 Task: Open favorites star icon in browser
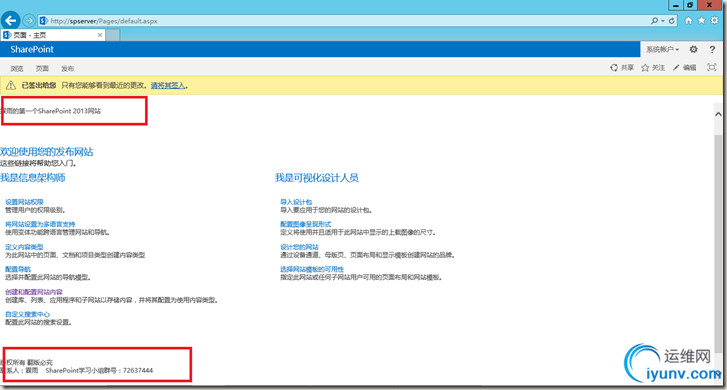(701, 20)
